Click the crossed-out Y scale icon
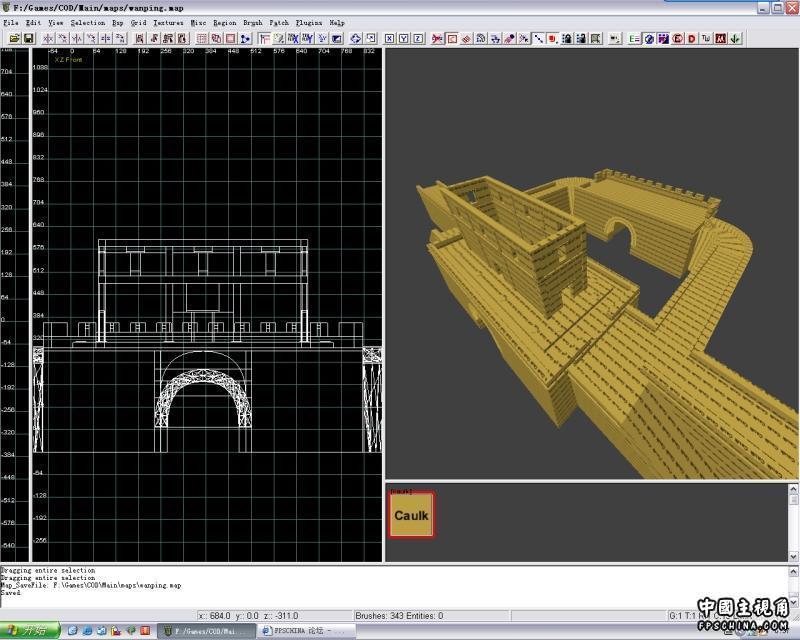Screen dimensions: 800x640 [x=307, y=38]
